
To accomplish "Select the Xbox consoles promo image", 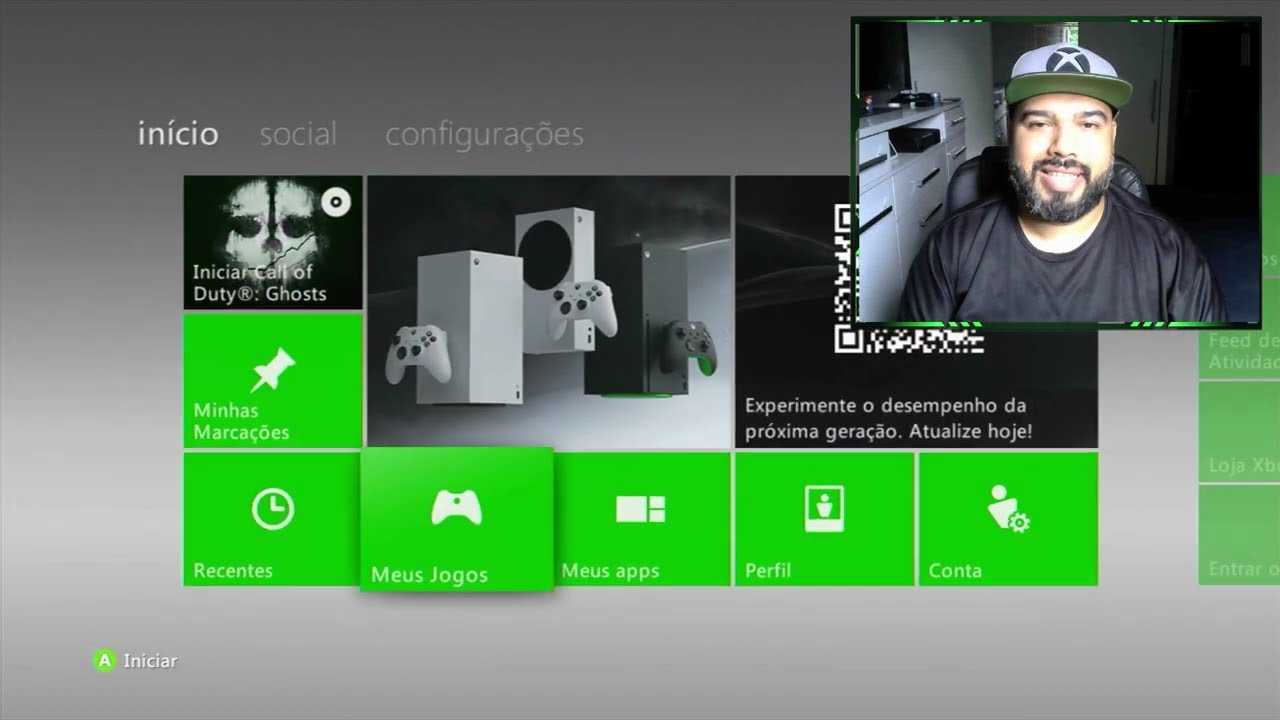I will (549, 311).
